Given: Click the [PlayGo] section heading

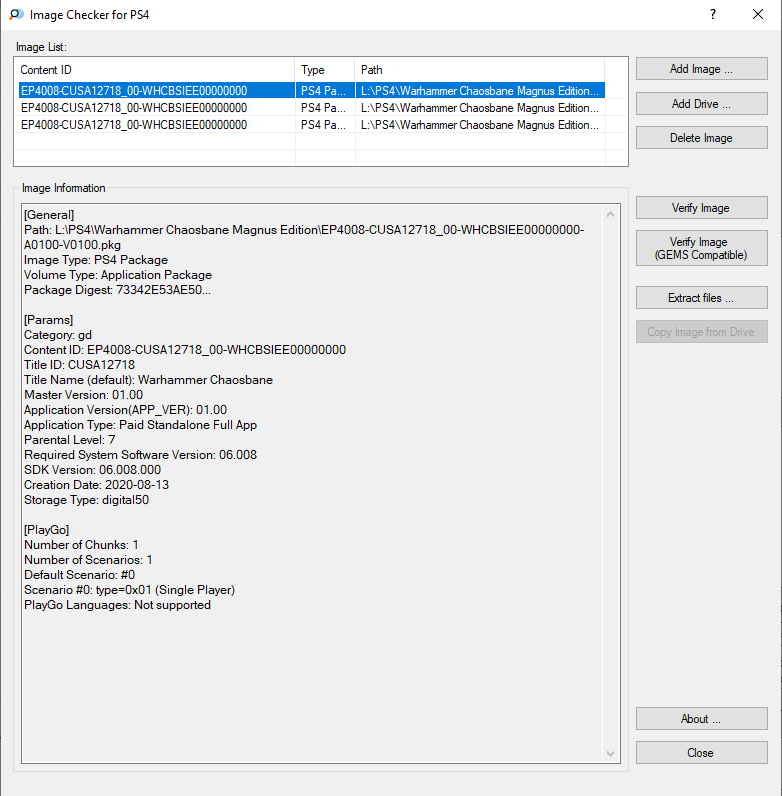Looking at the screenshot, I should point(46,529).
